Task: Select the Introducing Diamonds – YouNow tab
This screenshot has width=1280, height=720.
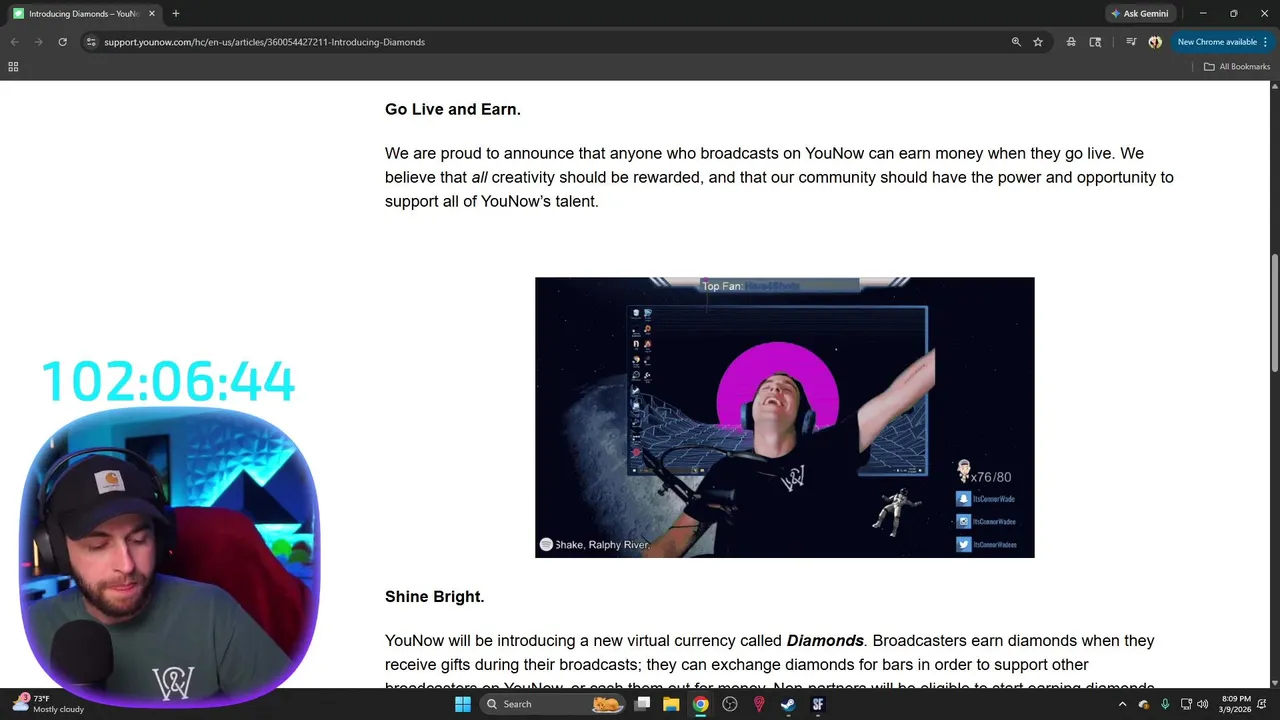Action: 84,14
